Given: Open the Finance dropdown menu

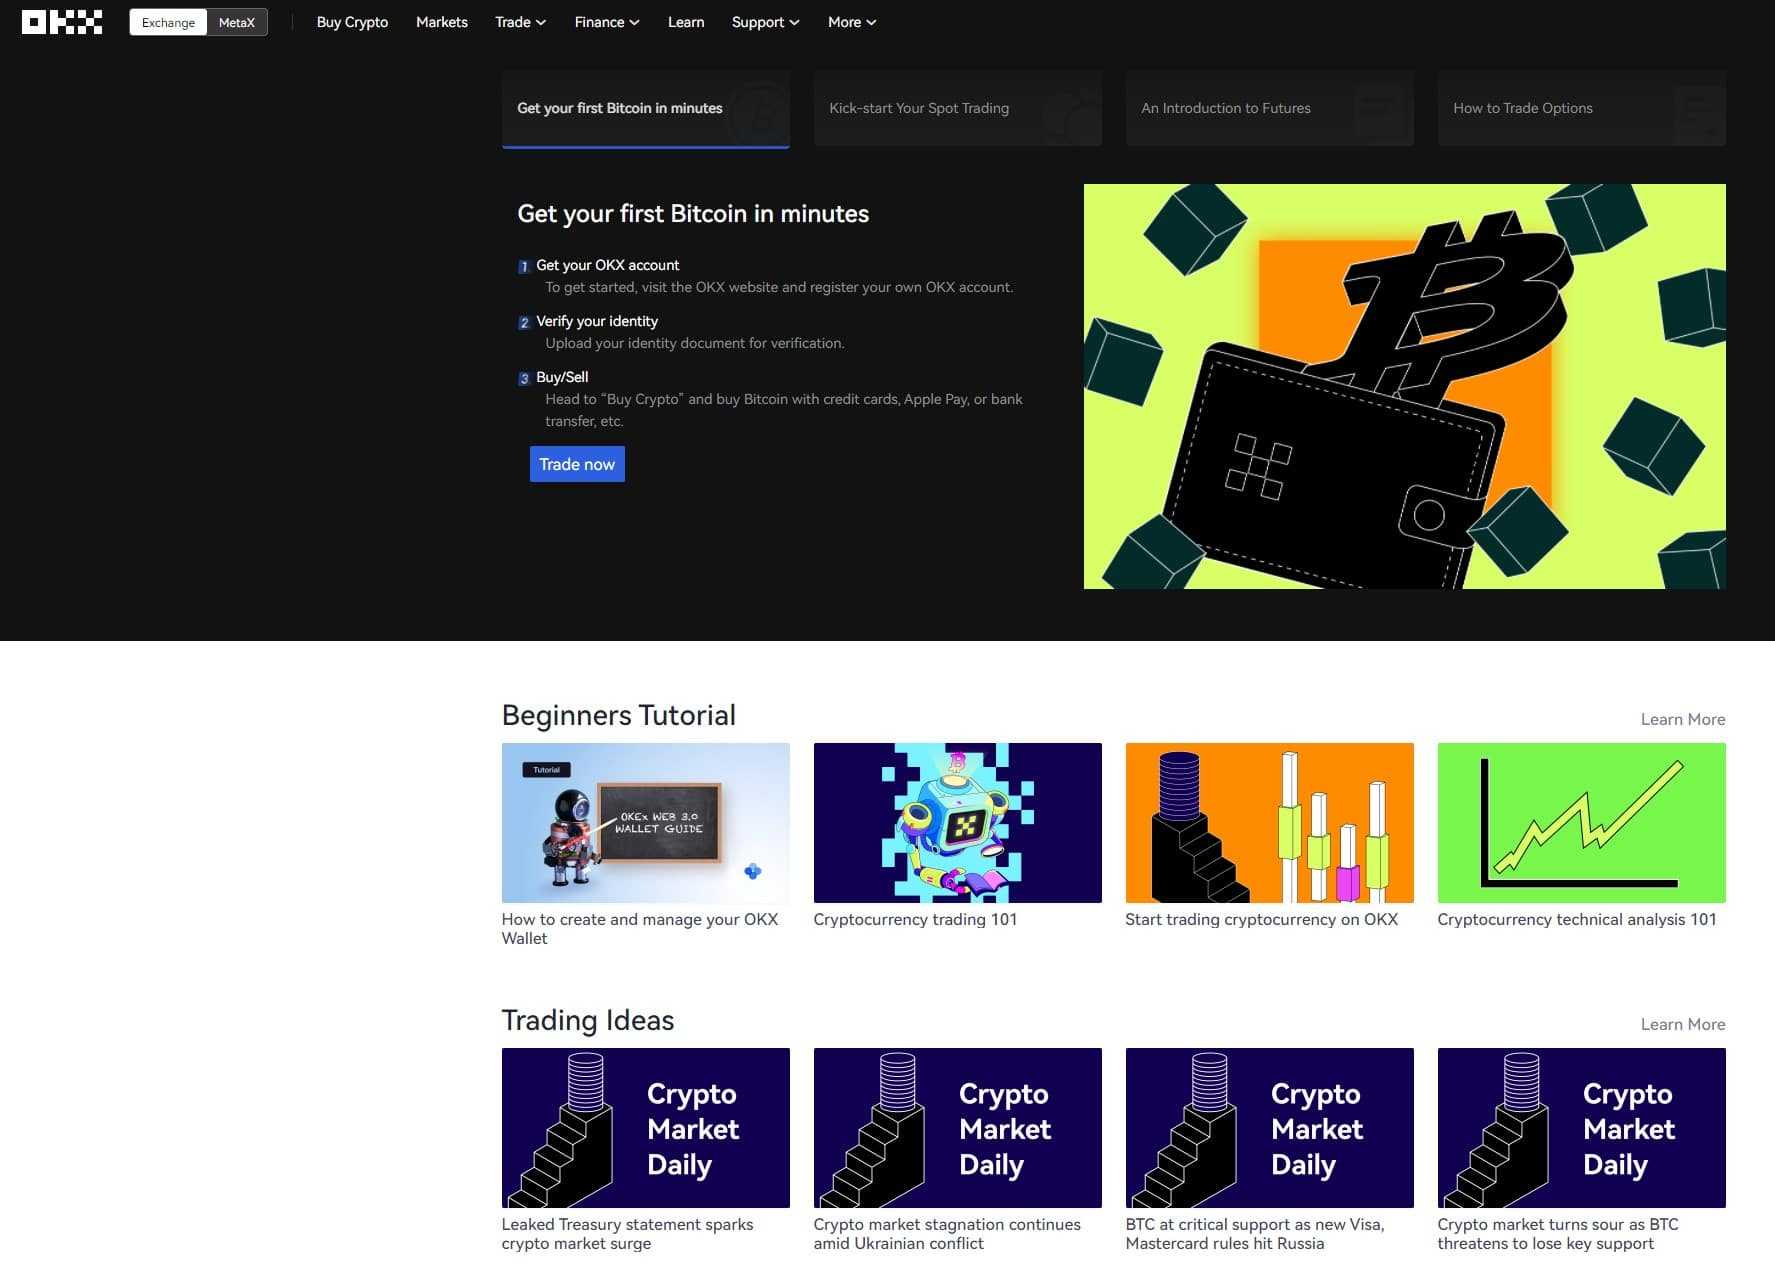Looking at the screenshot, I should pyautogui.click(x=606, y=22).
